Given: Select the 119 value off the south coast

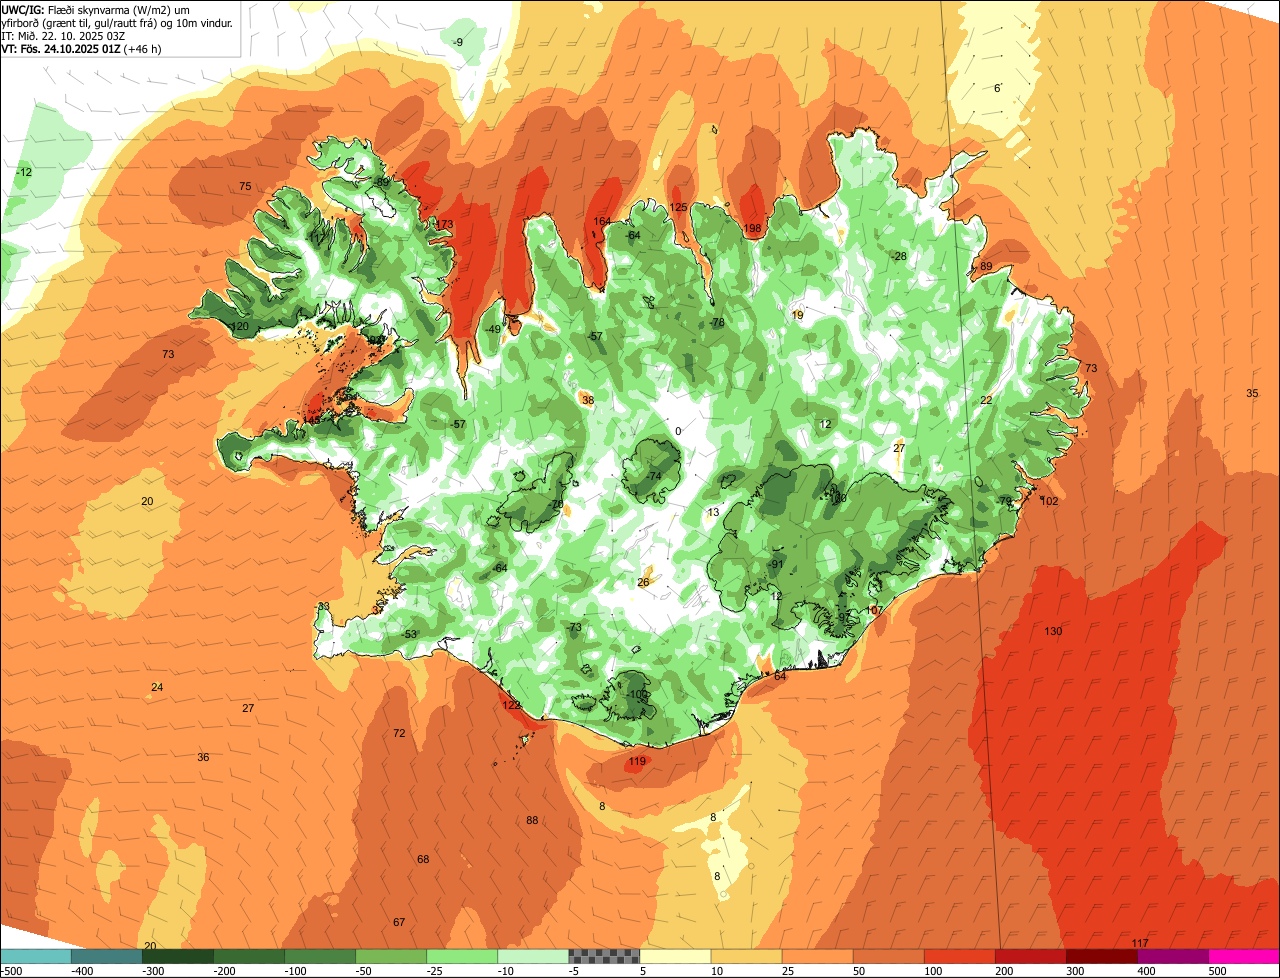Looking at the screenshot, I should pos(637,762).
